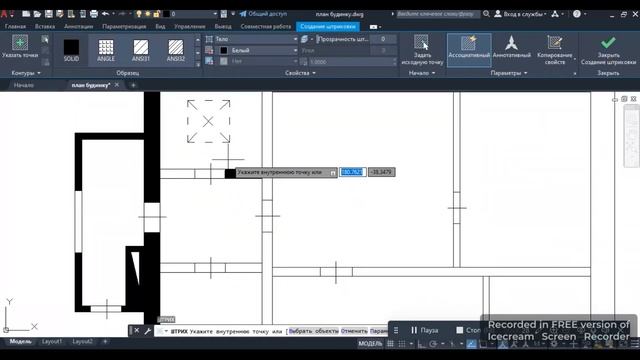Switch to the Аннотации ribbon tab

(x=78, y=27)
